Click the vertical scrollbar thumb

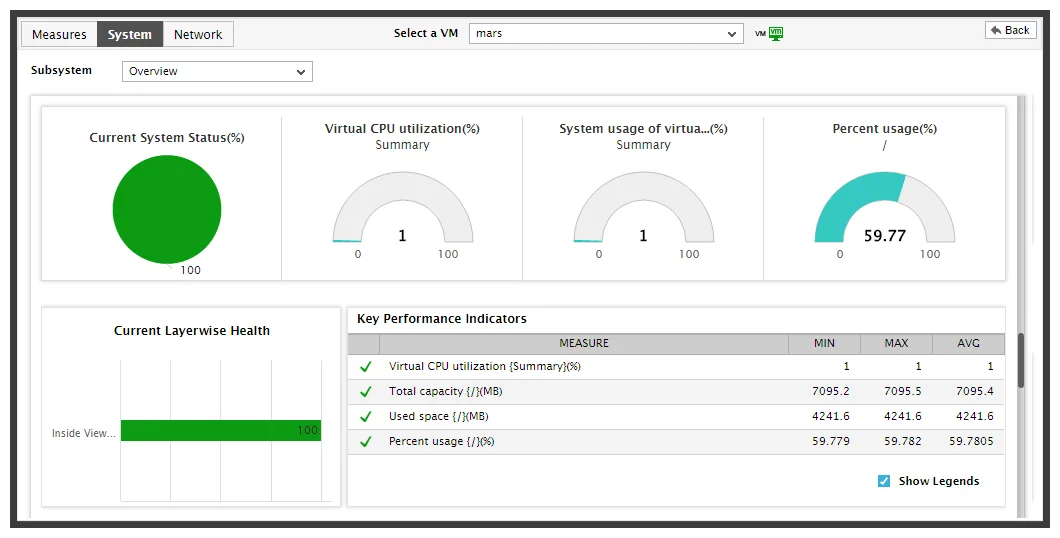click(1020, 360)
